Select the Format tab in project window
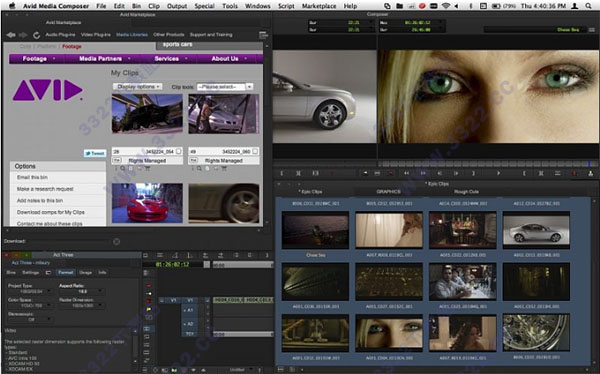The image size is (600, 374). 65,273
